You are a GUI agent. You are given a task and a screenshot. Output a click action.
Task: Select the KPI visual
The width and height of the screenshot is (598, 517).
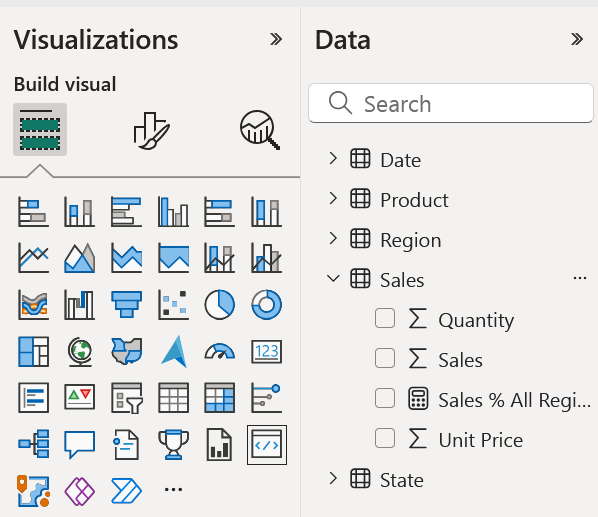pyautogui.click(x=80, y=398)
